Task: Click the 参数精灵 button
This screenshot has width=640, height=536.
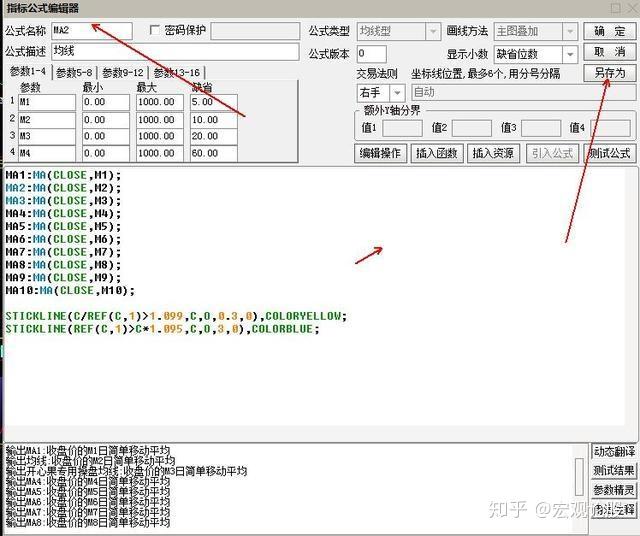Action: (x=614, y=490)
